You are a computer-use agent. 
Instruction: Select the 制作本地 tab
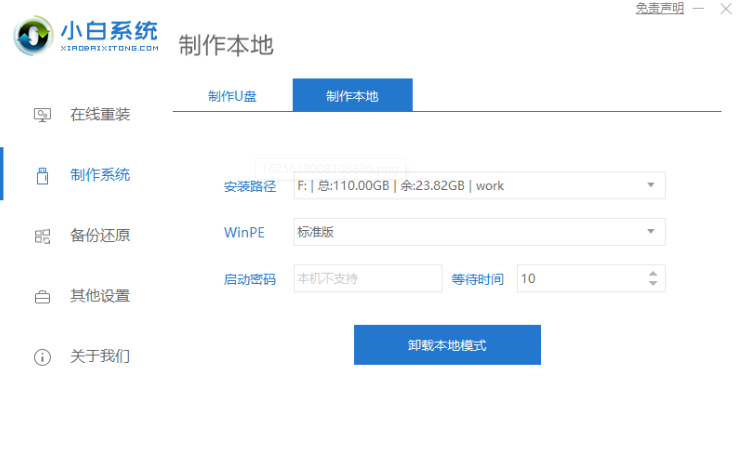point(353,95)
